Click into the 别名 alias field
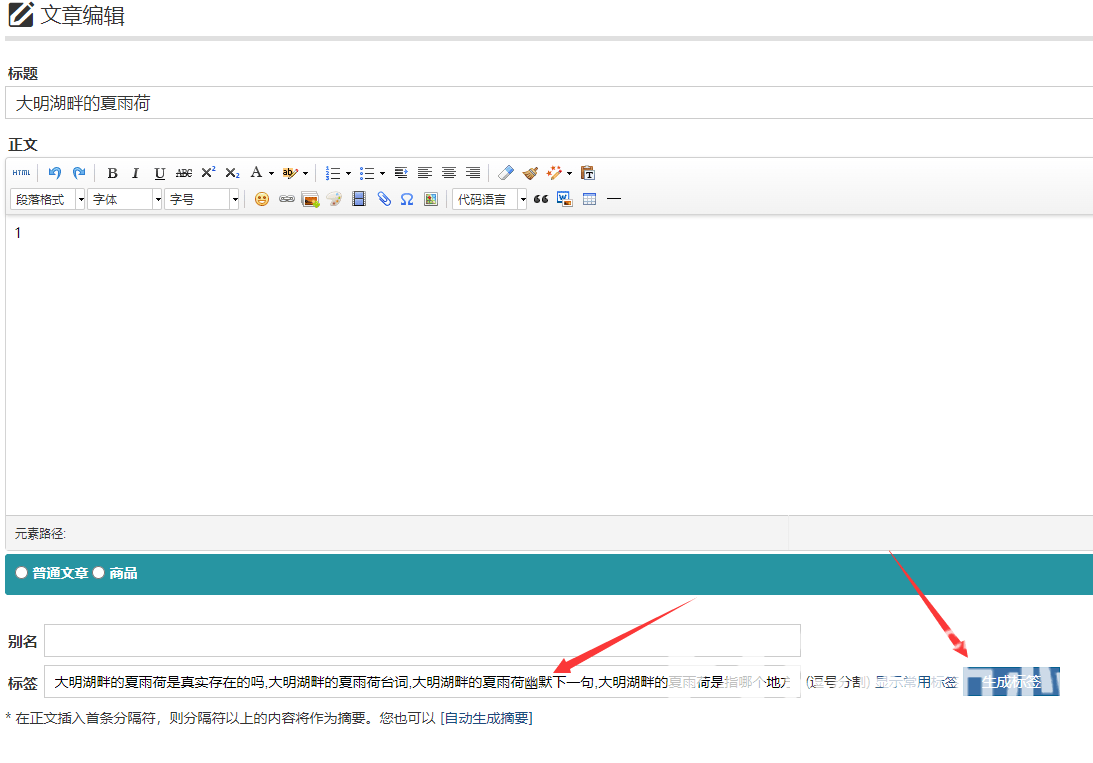This screenshot has width=1093, height=763. [422, 640]
